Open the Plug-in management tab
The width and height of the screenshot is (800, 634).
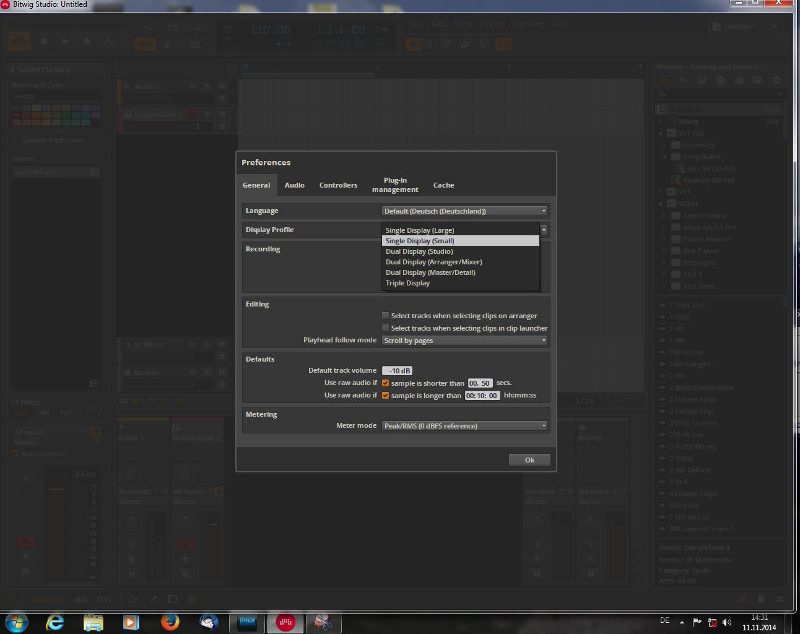tap(395, 185)
